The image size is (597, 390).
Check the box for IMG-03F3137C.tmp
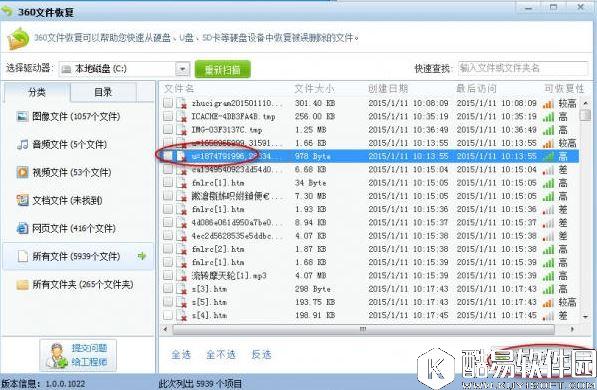(168, 129)
